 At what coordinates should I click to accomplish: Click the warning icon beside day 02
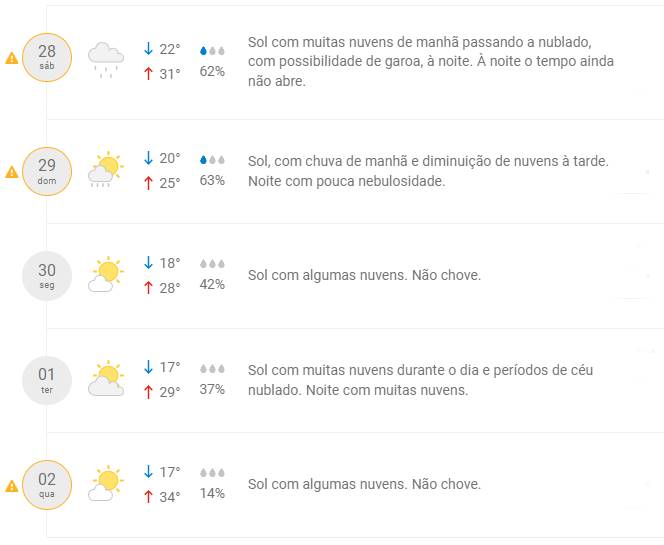tap(12, 486)
